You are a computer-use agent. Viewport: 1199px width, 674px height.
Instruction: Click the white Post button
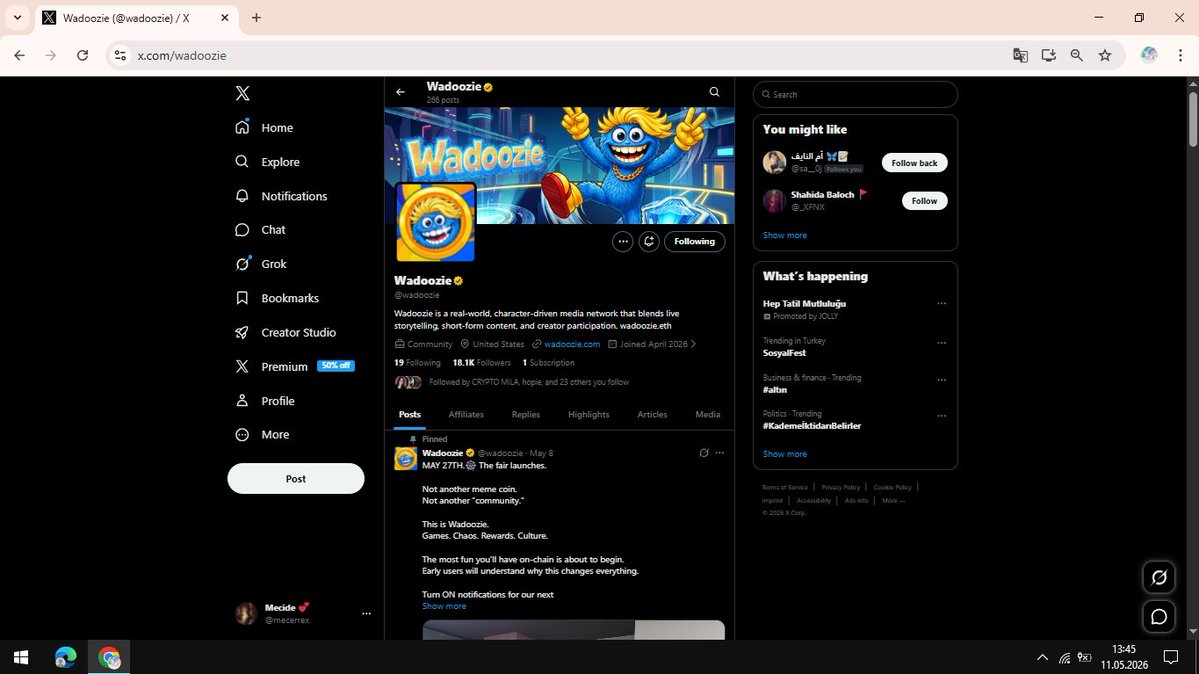(296, 479)
